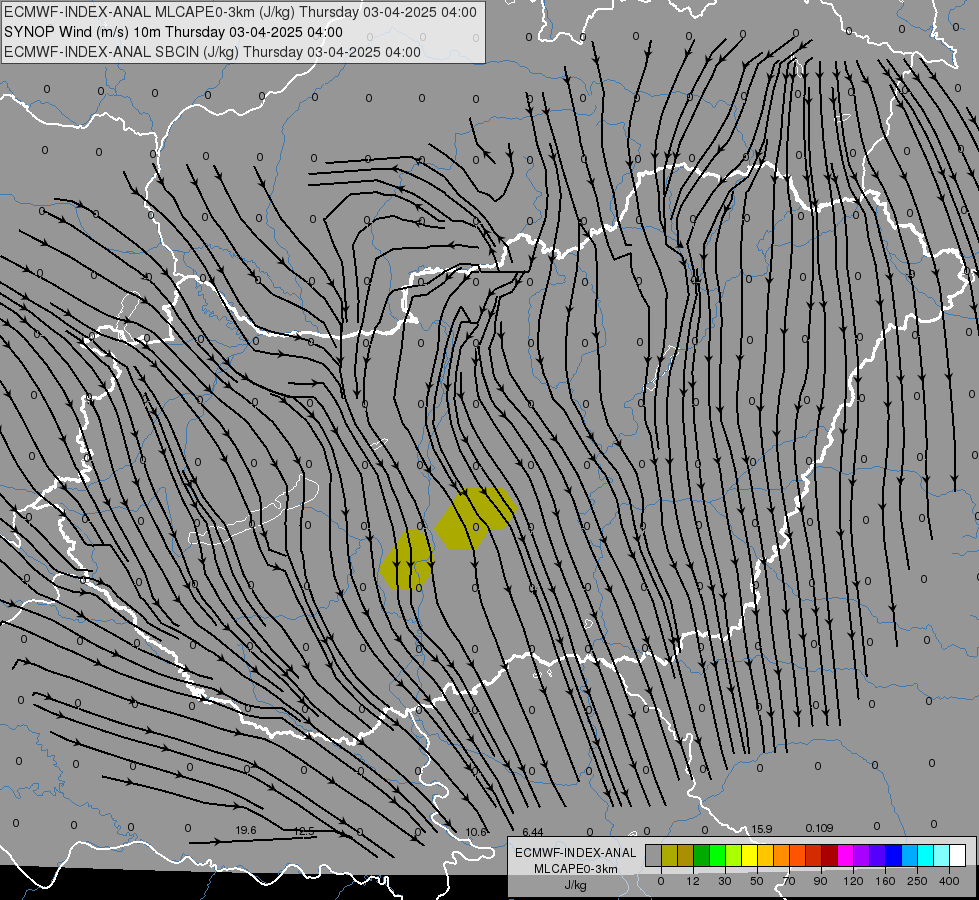The width and height of the screenshot is (979, 900).
Task: Select the pale cyan swatch left of tick 400
Action: click(942, 855)
